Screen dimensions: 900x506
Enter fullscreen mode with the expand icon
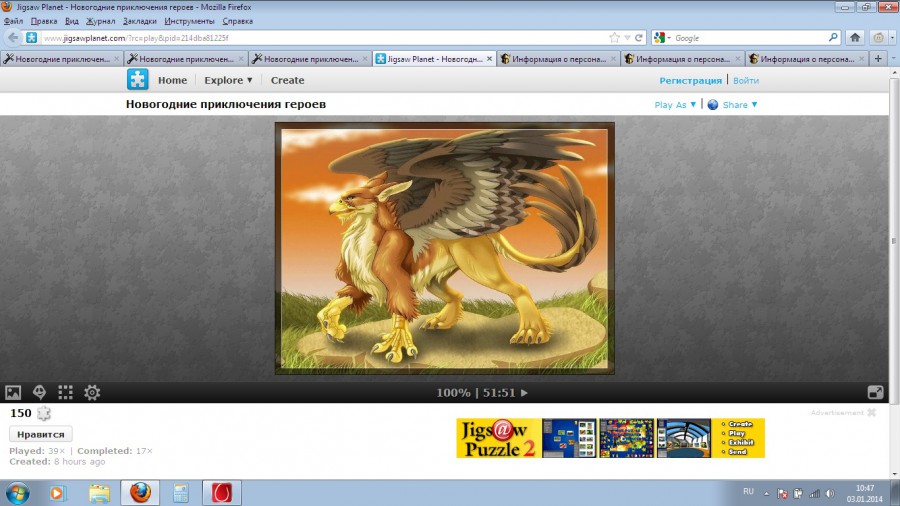click(x=875, y=392)
